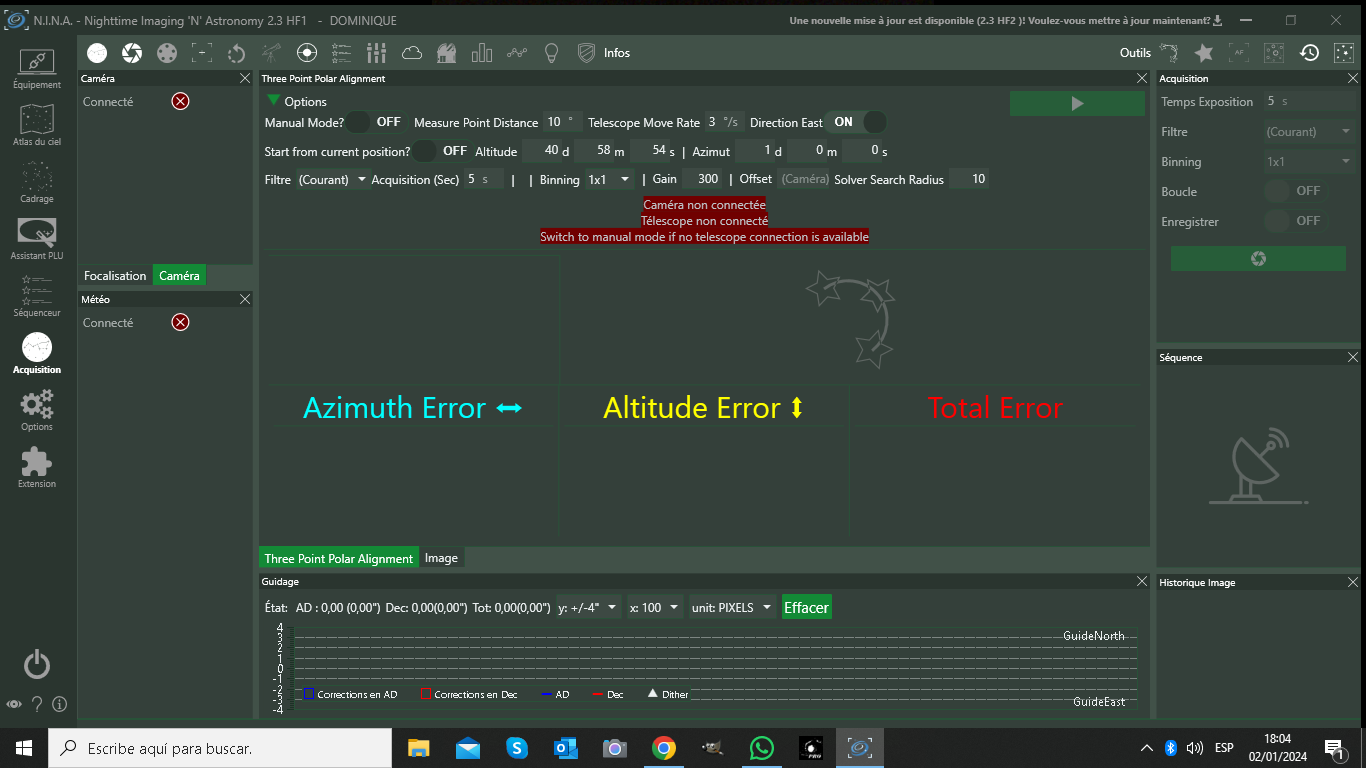Toggle Start from current position switch

(x=441, y=151)
